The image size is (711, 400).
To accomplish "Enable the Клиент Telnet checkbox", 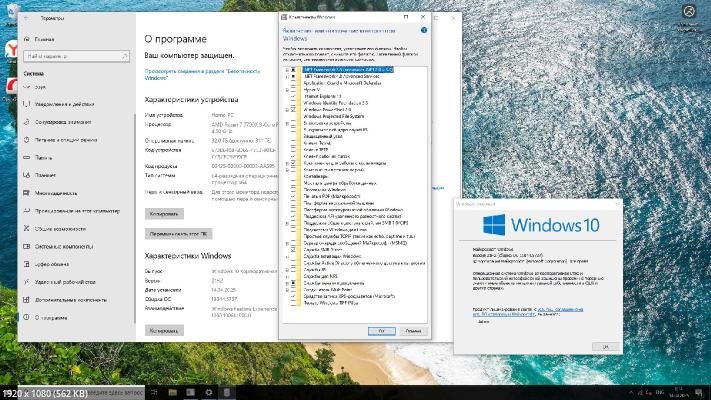I will pyautogui.click(x=293, y=143).
